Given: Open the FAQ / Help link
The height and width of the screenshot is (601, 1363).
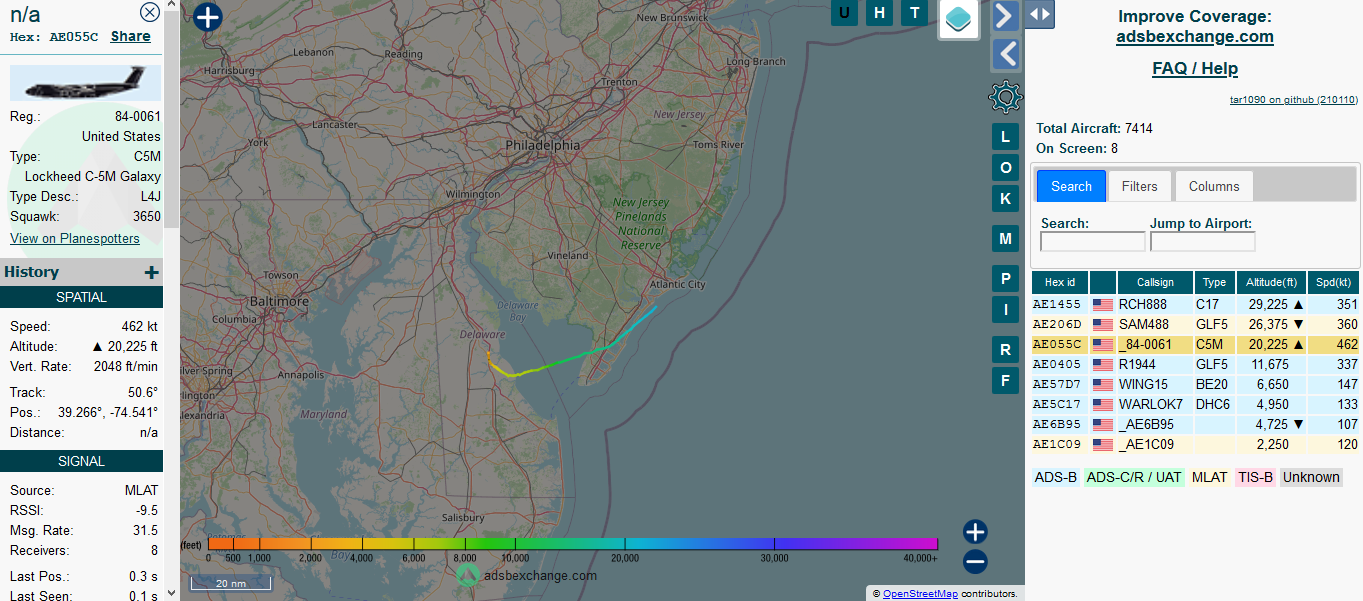Looking at the screenshot, I should (x=1195, y=69).
